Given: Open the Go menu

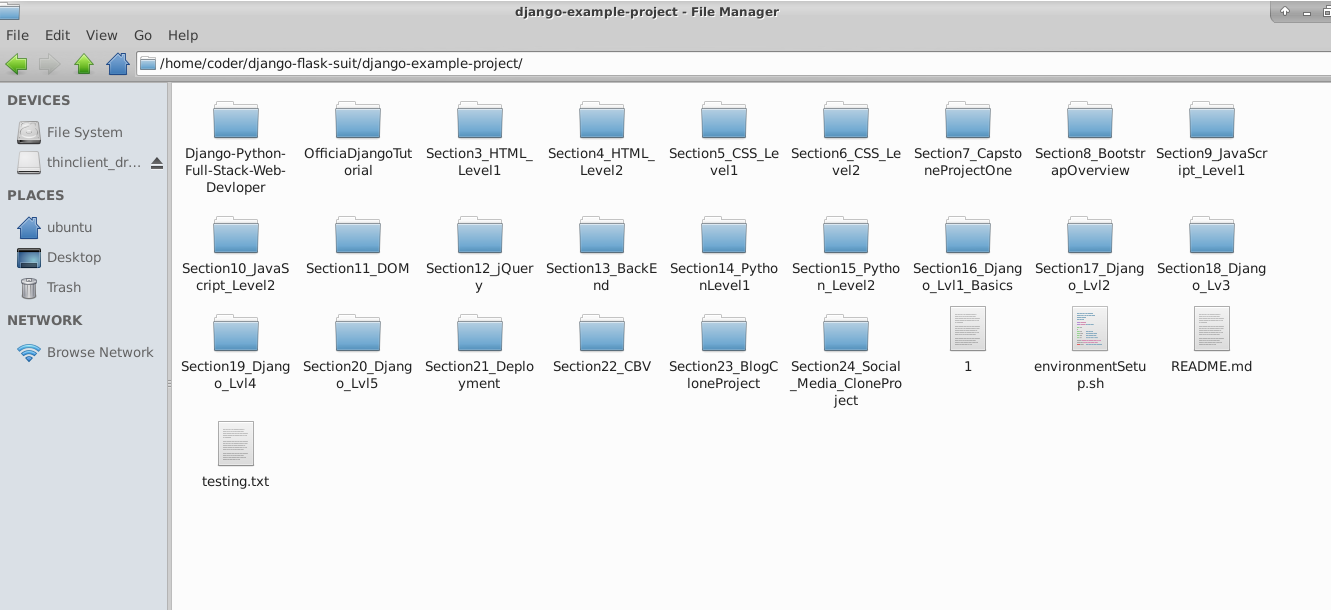Looking at the screenshot, I should point(143,35).
